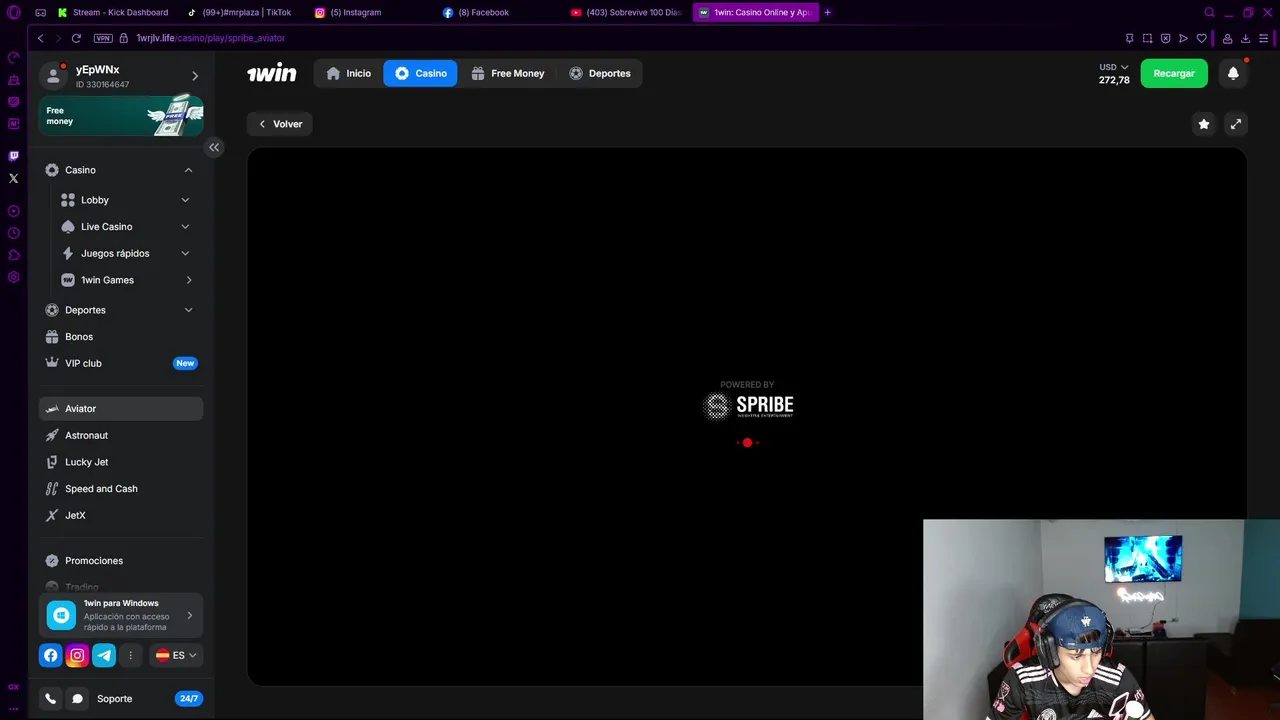Click the Opera GX logo menu
The image size is (1280, 720).
coord(13,12)
